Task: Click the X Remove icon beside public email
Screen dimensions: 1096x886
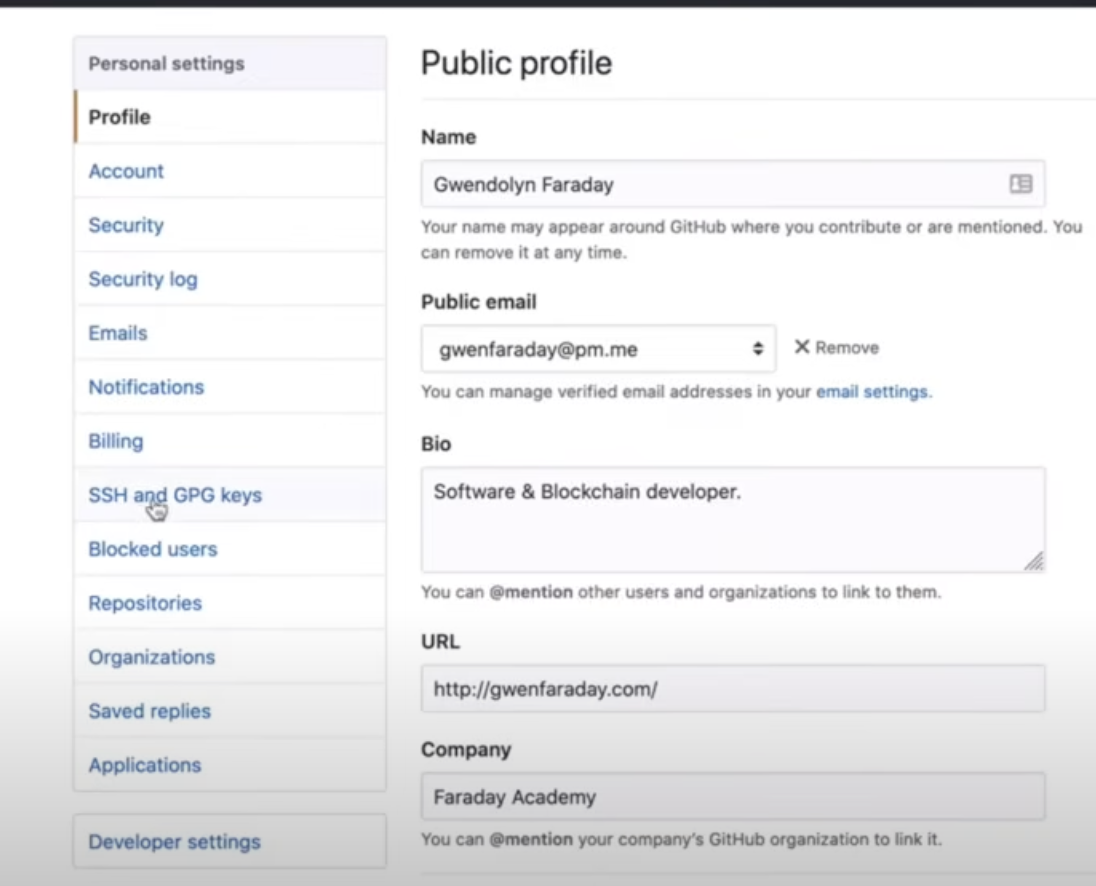Action: [802, 347]
